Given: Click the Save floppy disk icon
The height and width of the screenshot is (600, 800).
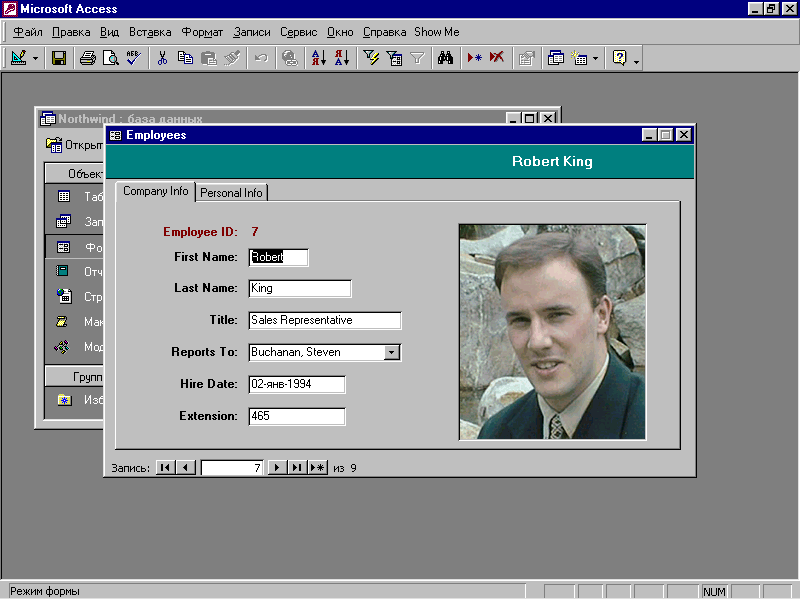Looking at the screenshot, I should point(59,58).
